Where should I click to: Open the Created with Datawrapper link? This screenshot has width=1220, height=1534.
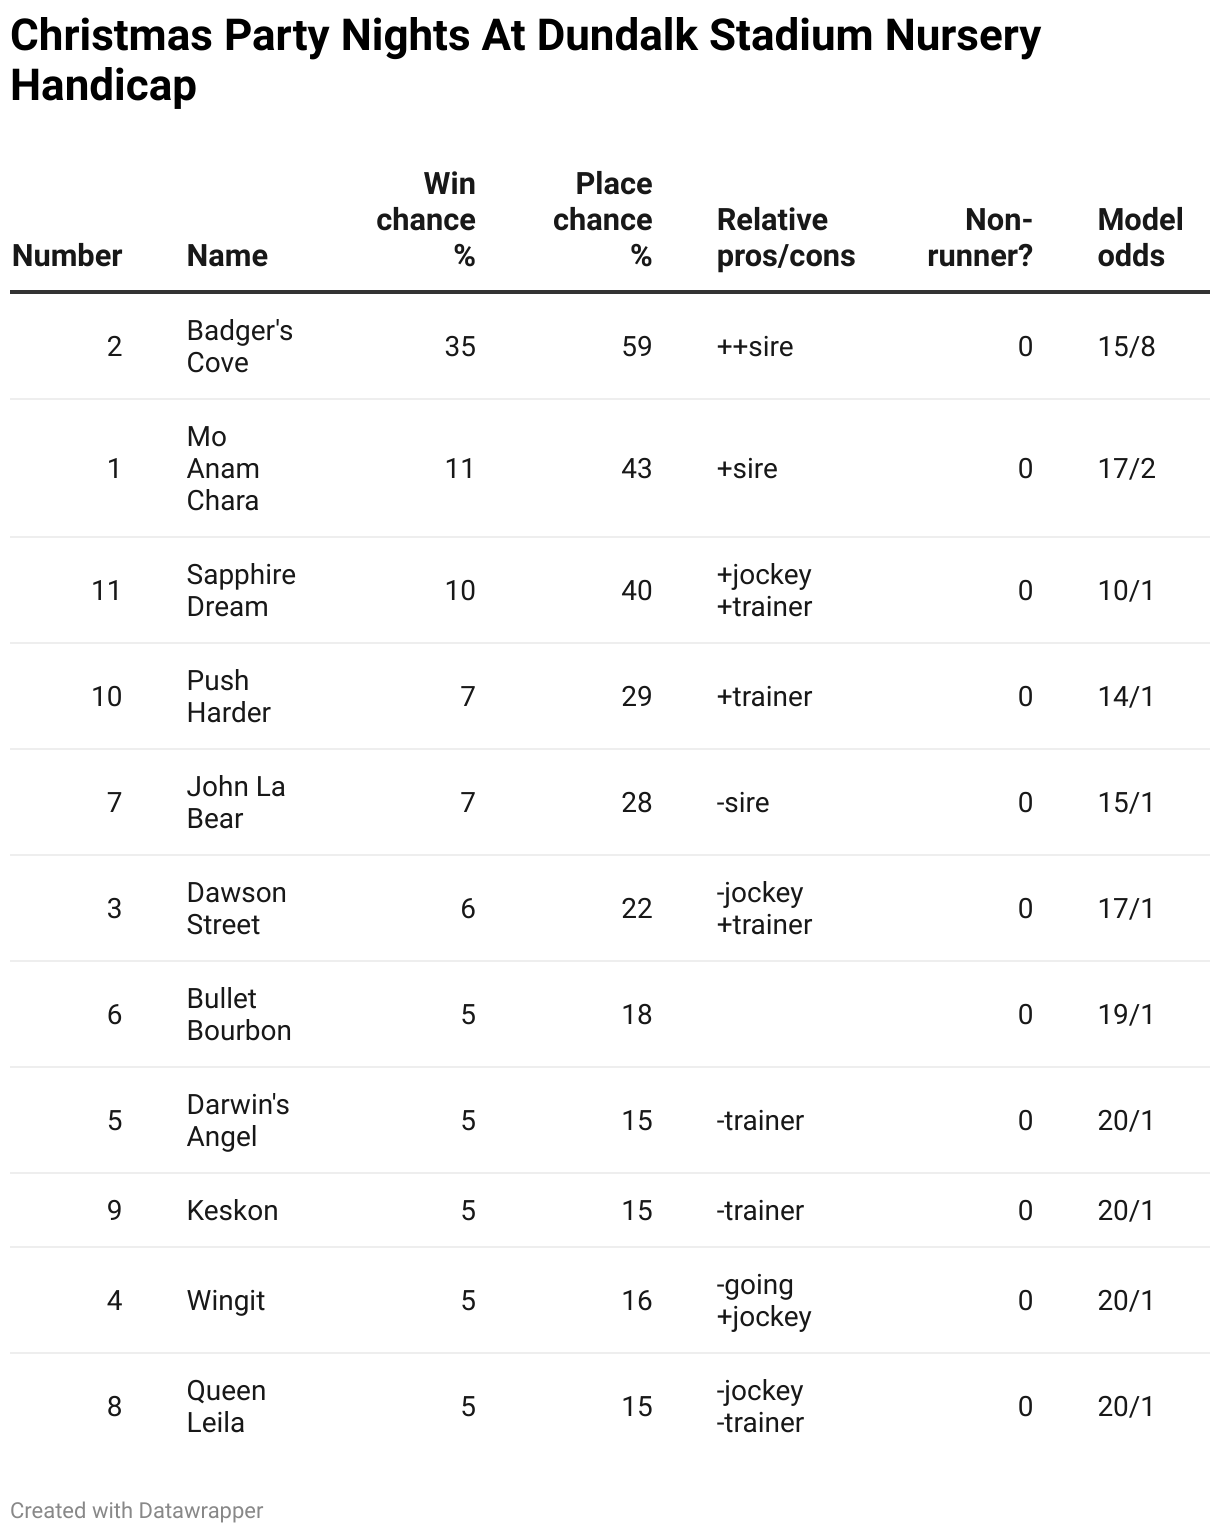pyautogui.click(x=137, y=1510)
